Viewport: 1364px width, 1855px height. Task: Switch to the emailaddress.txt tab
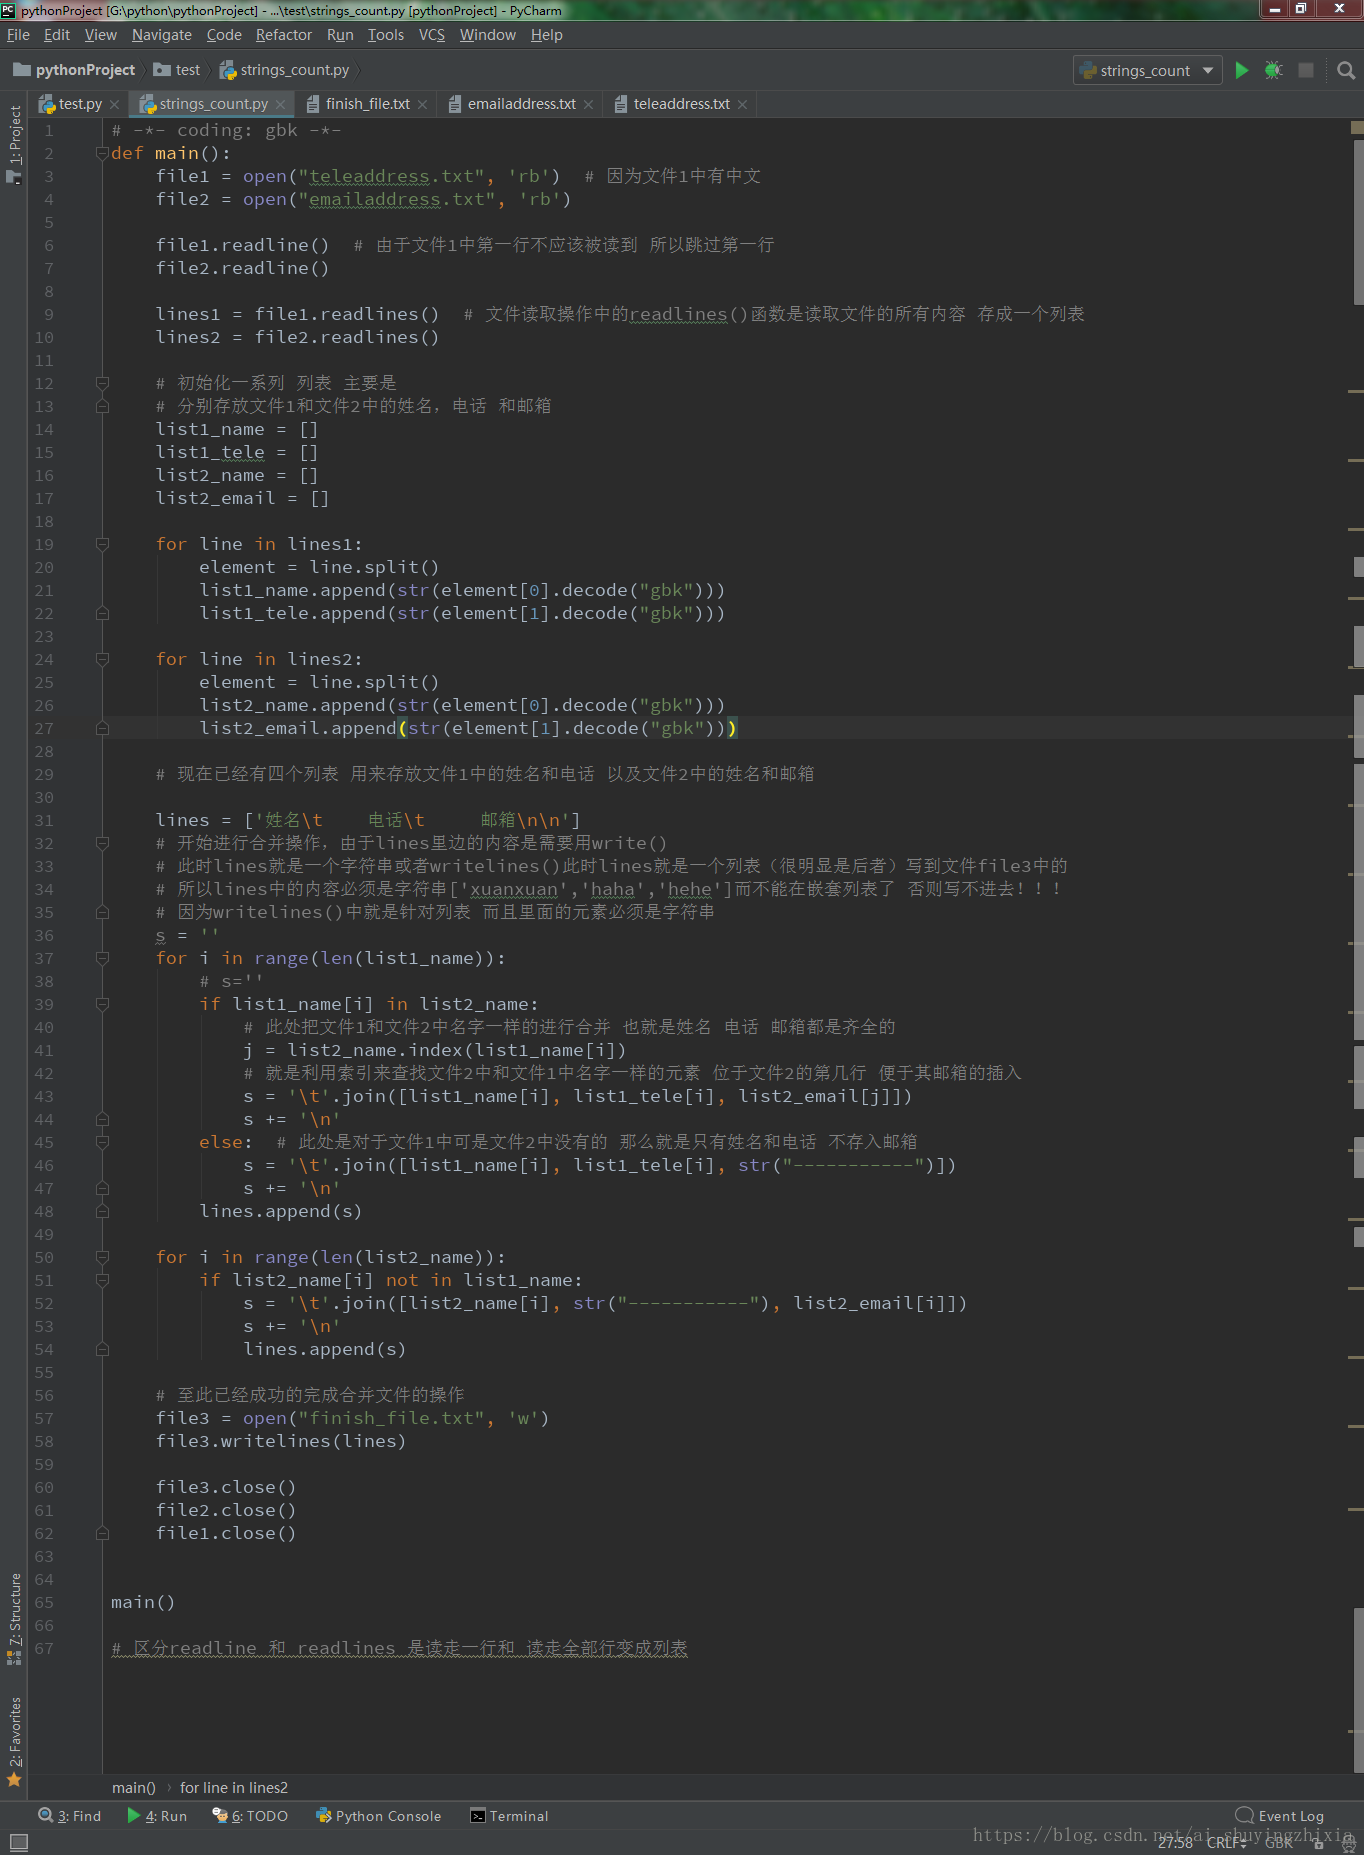point(521,104)
